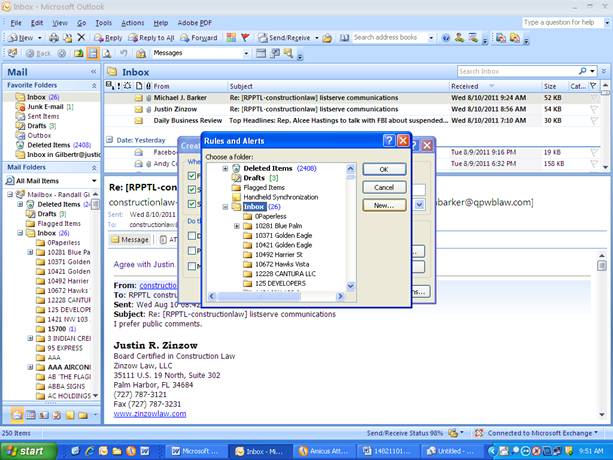This screenshot has width=613, height=460.
Task: Click the Undo icon in second toolbar
Action: 124,53
